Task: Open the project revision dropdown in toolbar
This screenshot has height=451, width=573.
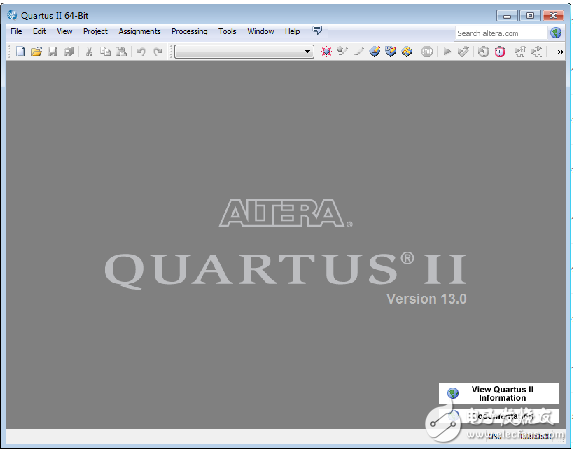Action: (x=244, y=52)
